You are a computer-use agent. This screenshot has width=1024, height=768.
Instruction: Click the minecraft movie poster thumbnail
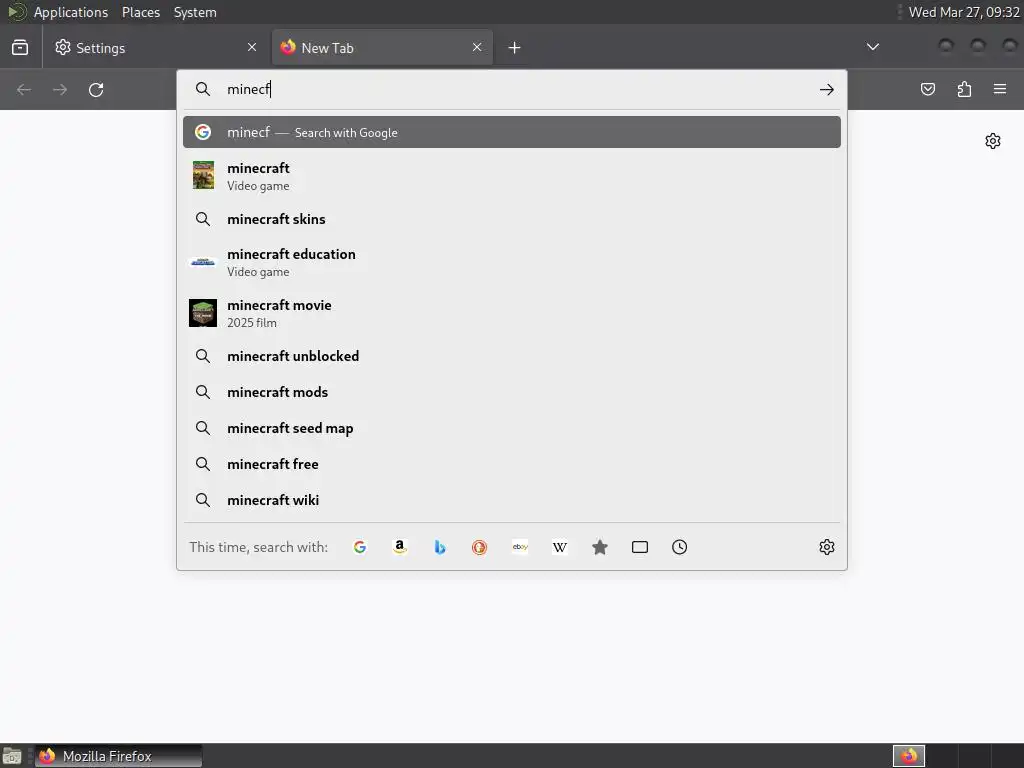click(x=203, y=313)
